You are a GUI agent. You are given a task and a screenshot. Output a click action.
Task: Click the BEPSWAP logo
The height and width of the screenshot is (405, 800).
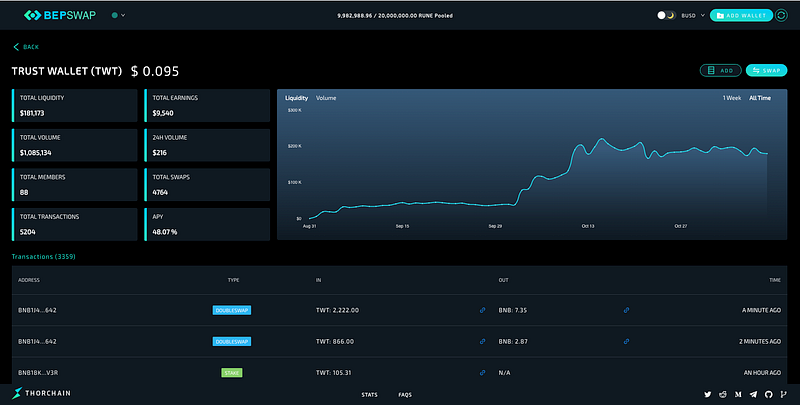[x=60, y=15]
